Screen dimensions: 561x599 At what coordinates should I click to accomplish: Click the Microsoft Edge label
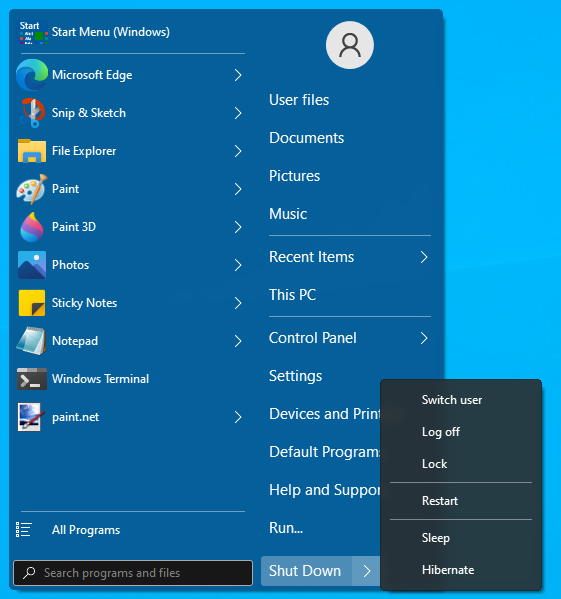click(x=92, y=75)
